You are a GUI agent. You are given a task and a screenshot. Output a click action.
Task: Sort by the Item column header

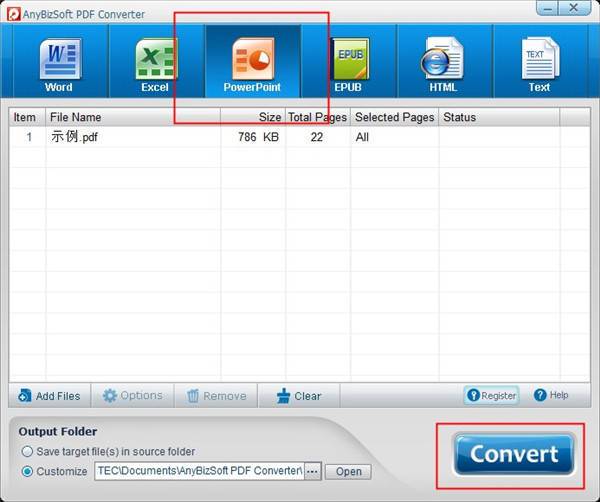[x=27, y=117]
